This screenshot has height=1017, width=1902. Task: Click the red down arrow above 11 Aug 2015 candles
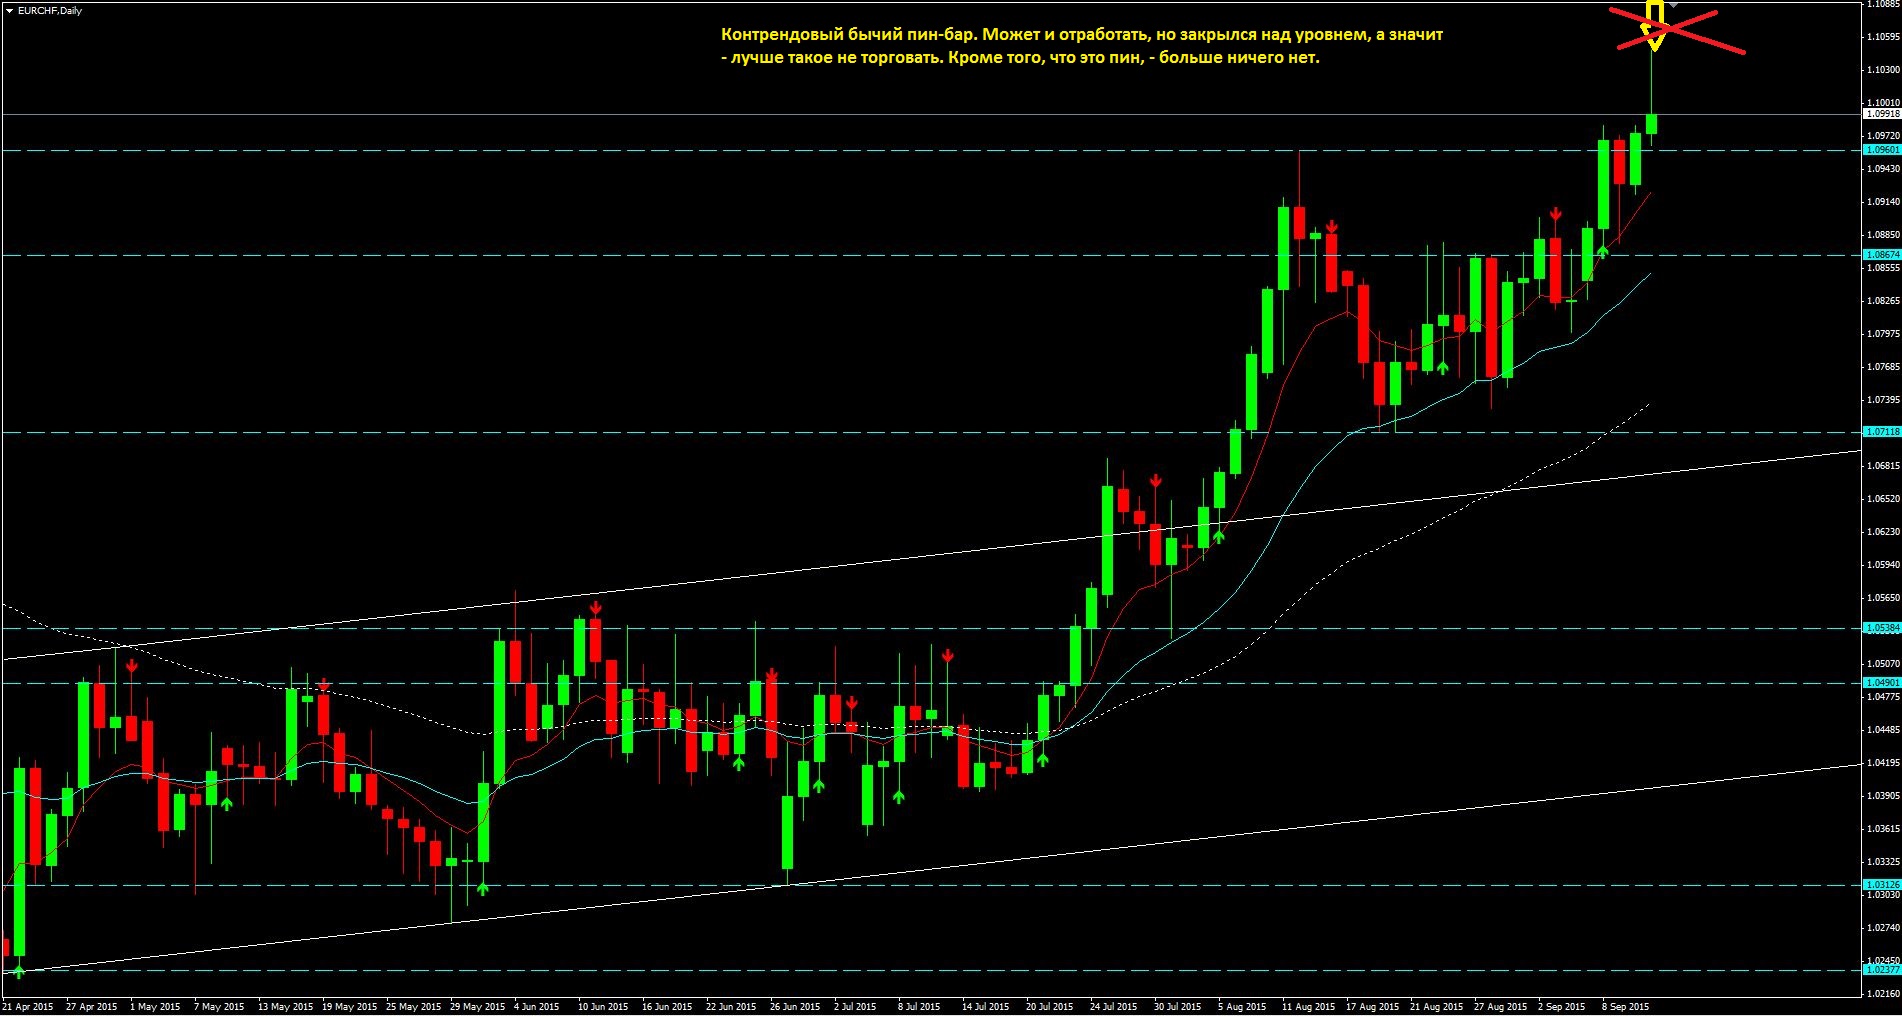coord(1331,227)
